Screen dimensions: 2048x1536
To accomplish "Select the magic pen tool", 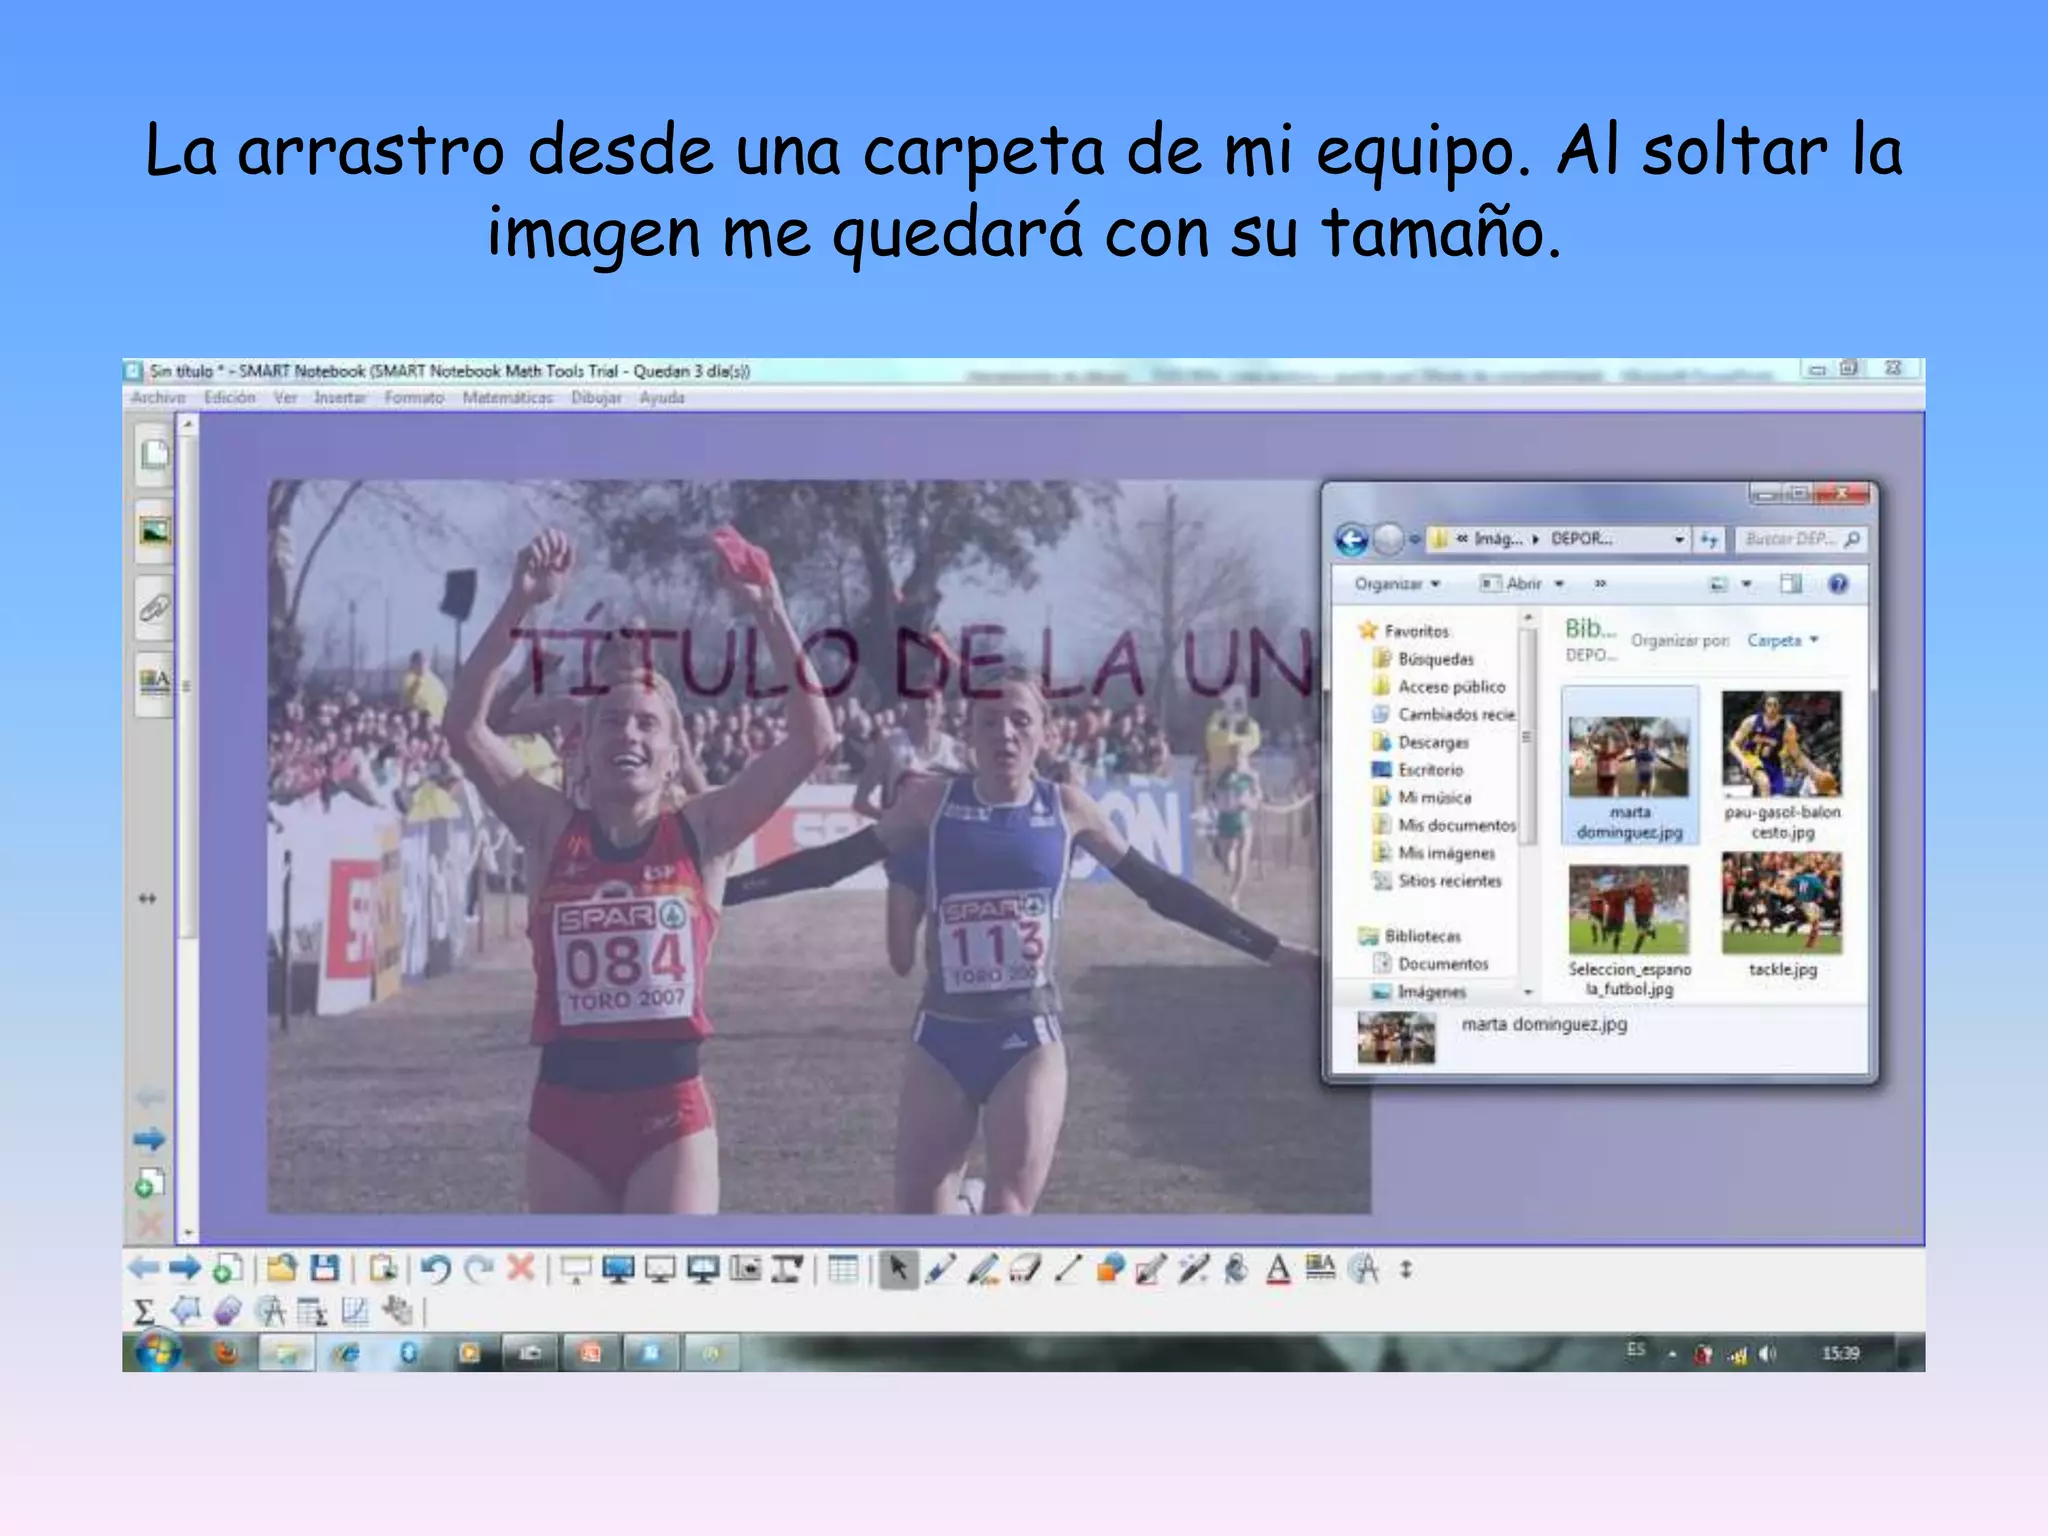I will [1193, 1270].
